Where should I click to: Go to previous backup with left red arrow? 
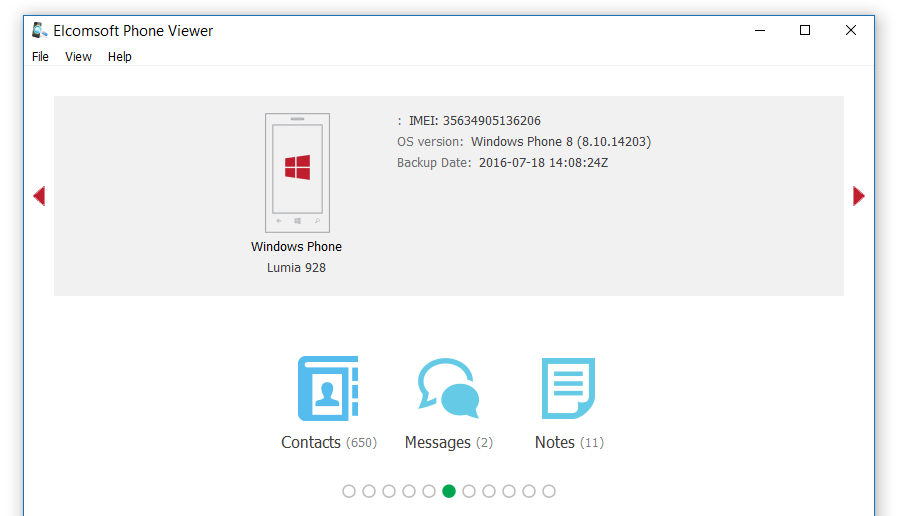point(39,196)
